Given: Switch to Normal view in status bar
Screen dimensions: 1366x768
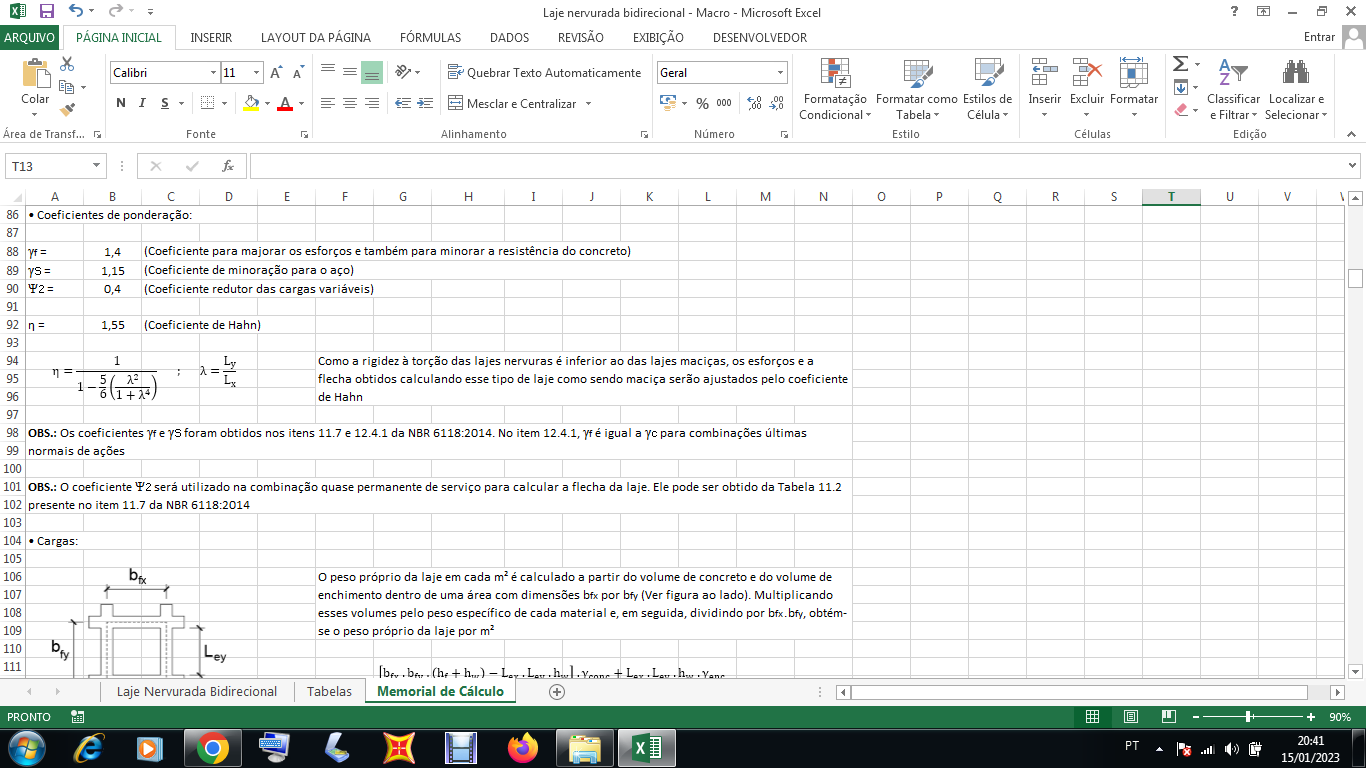Looking at the screenshot, I should tap(1093, 717).
